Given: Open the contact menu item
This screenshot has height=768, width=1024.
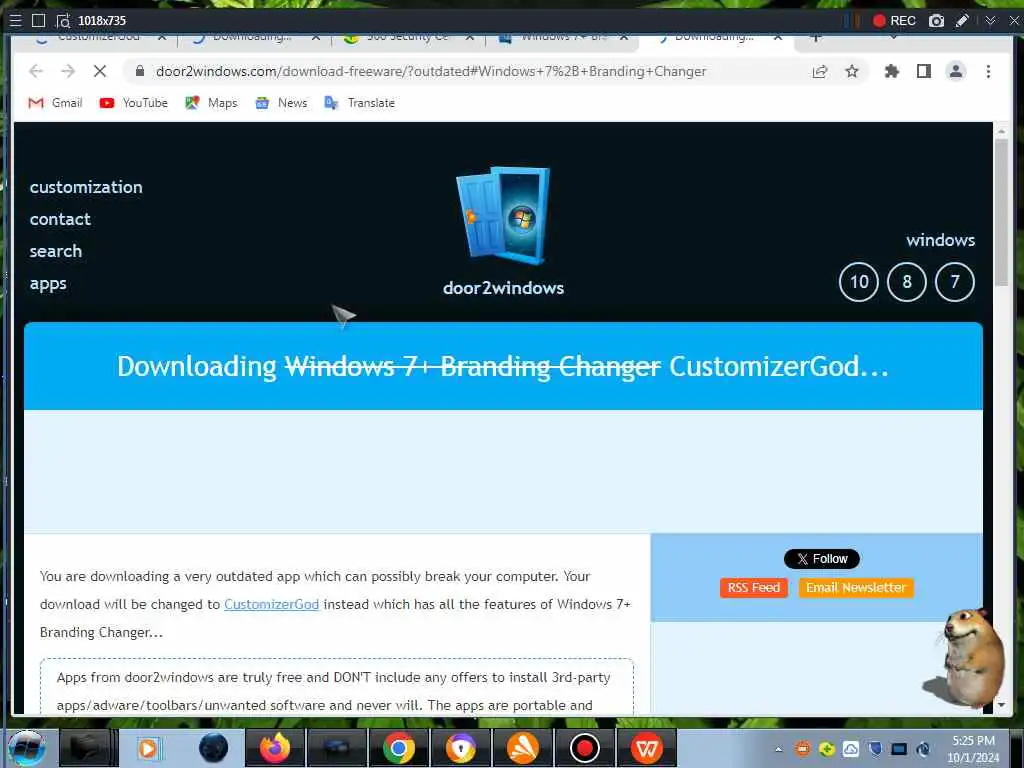Looking at the screenshot, I should coord(60,219).
